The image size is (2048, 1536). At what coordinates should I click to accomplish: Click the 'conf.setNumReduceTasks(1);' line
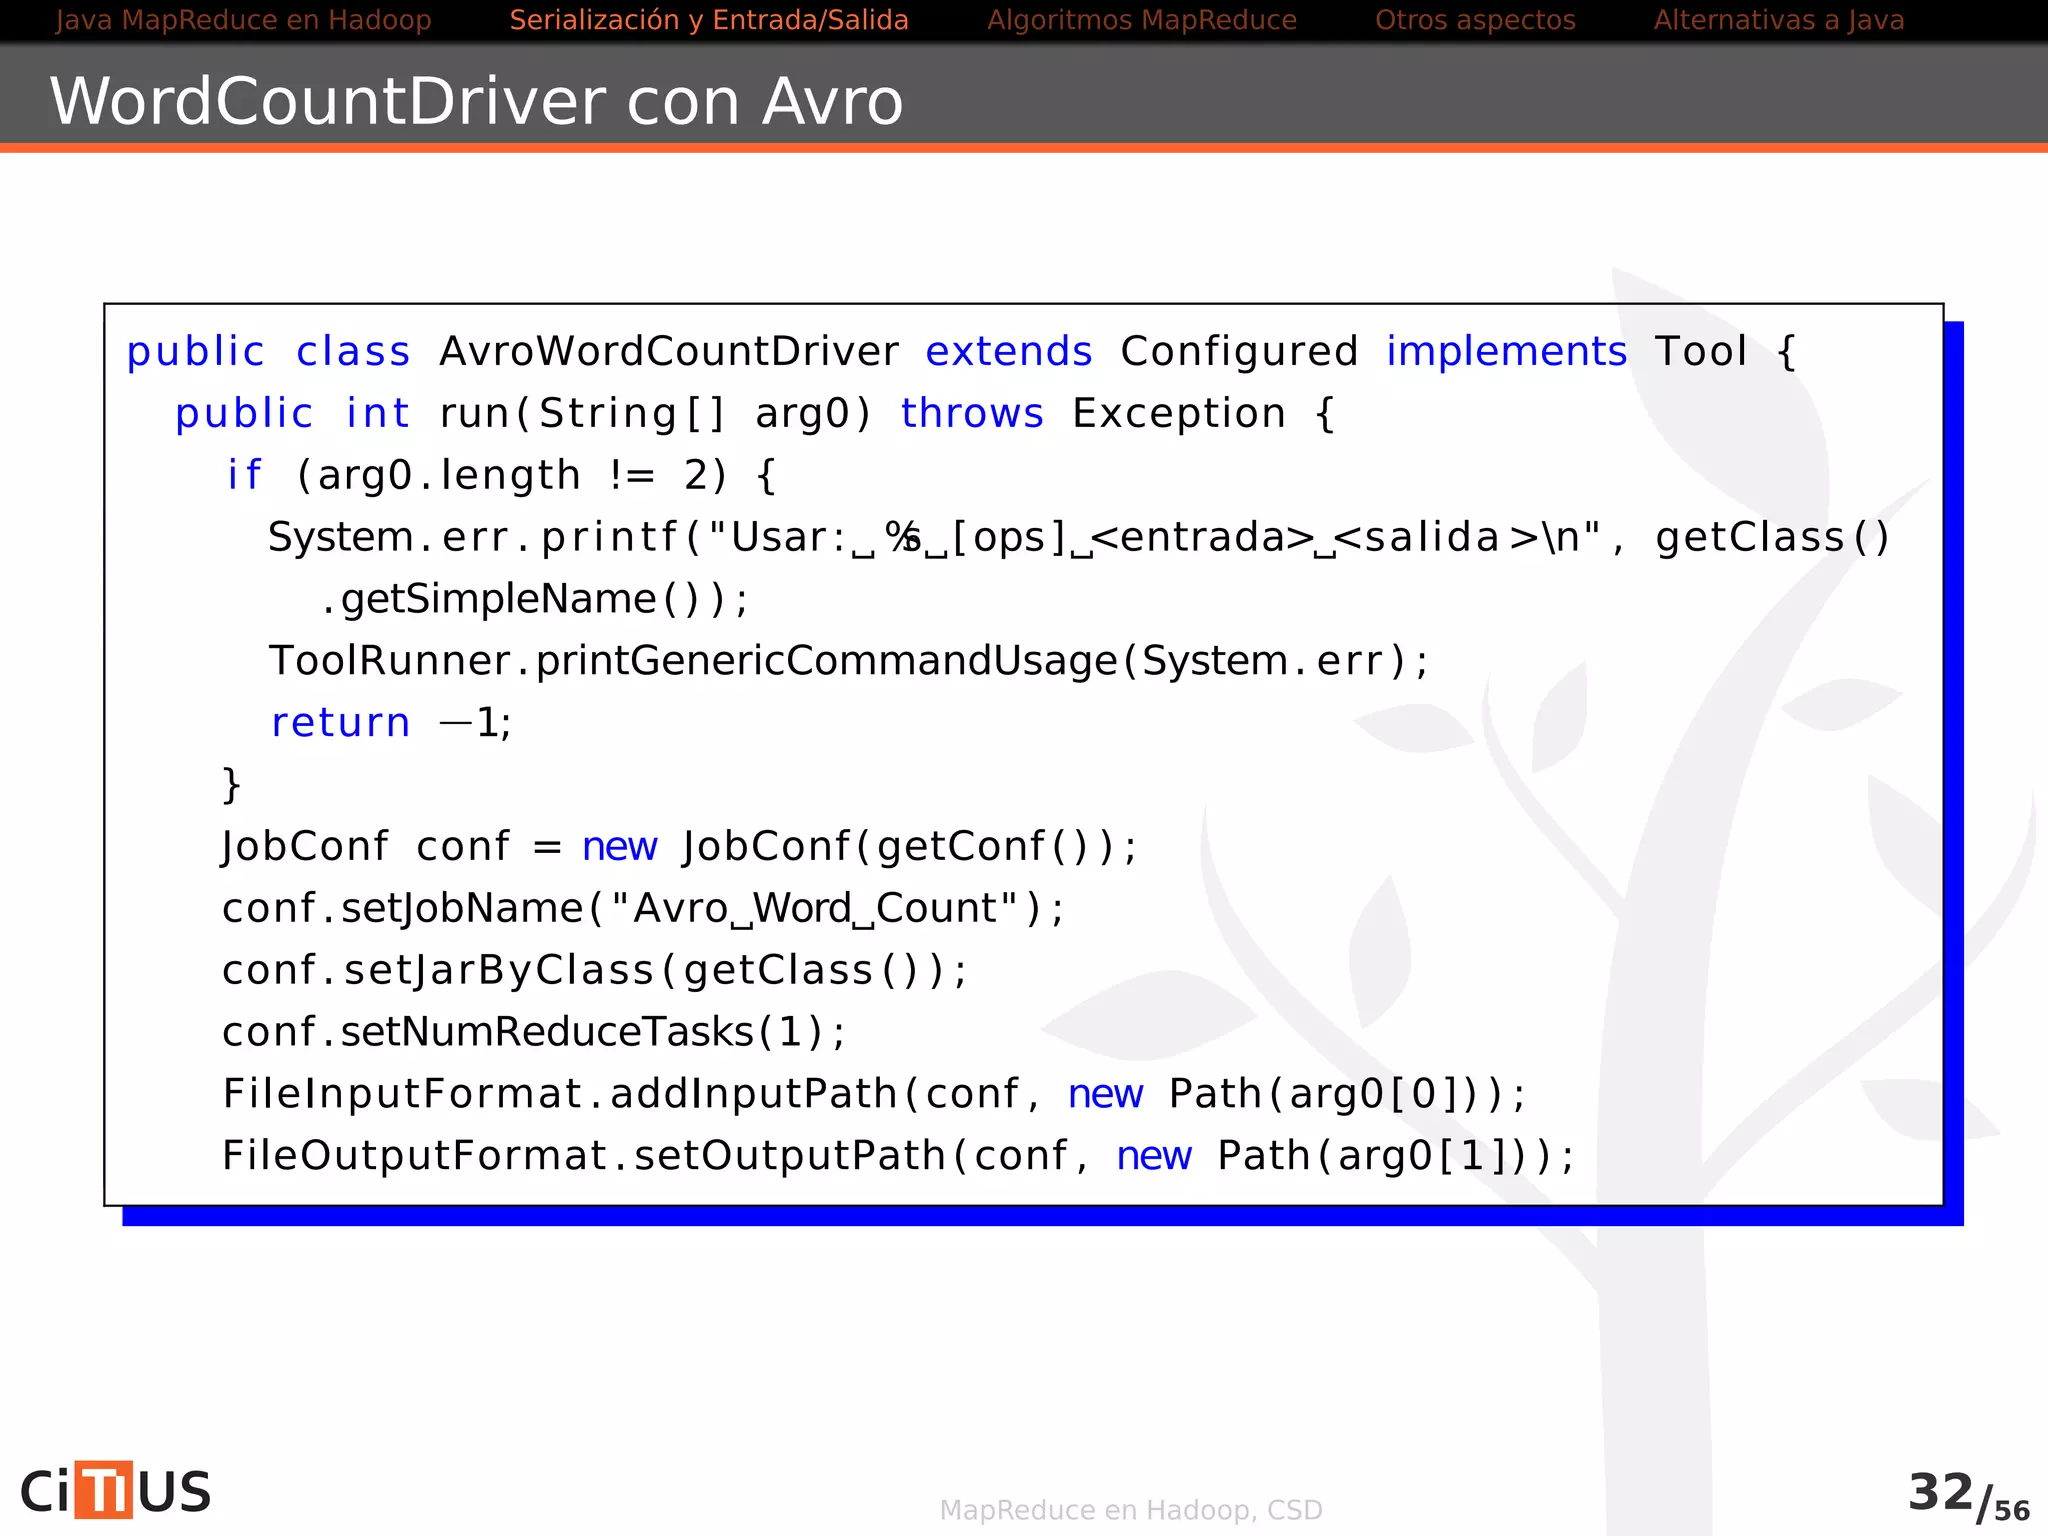coord(534,1033)
